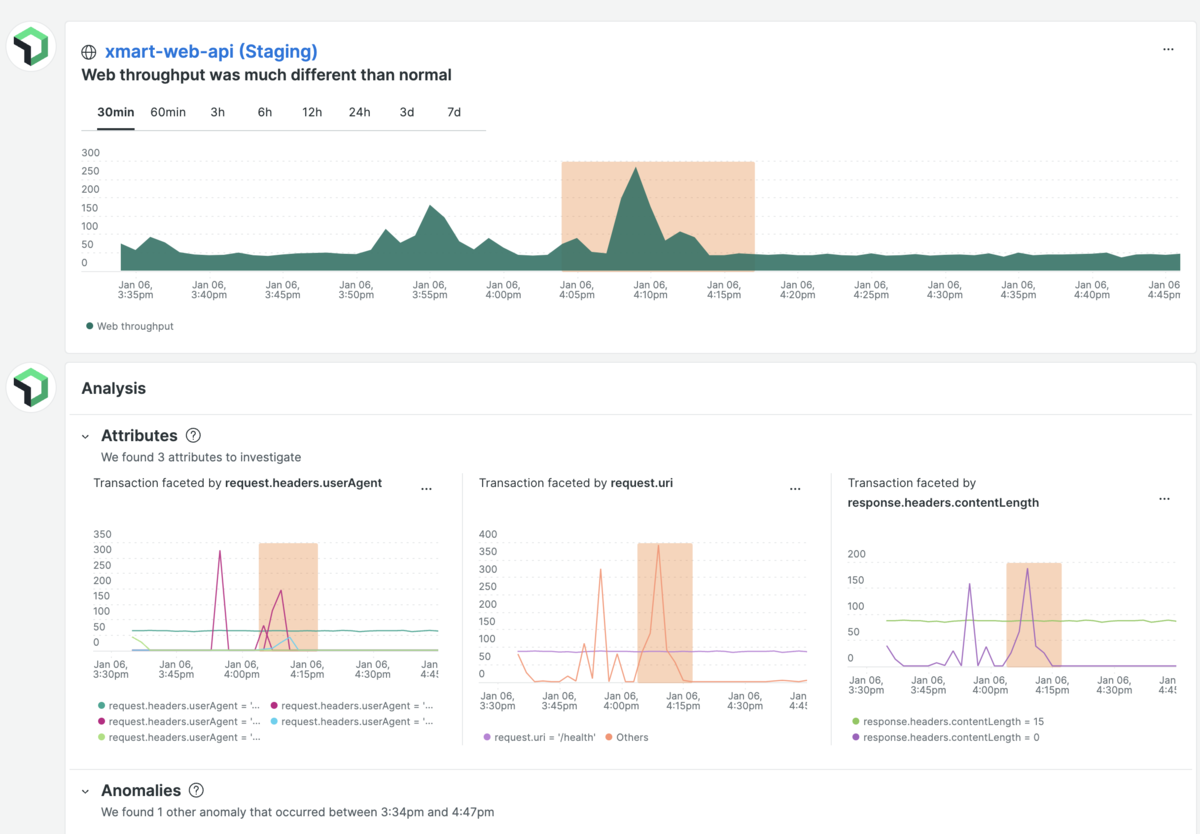Select the 7d time range tab
Viewport: 1200px width, 834px height.
(454, 112)
